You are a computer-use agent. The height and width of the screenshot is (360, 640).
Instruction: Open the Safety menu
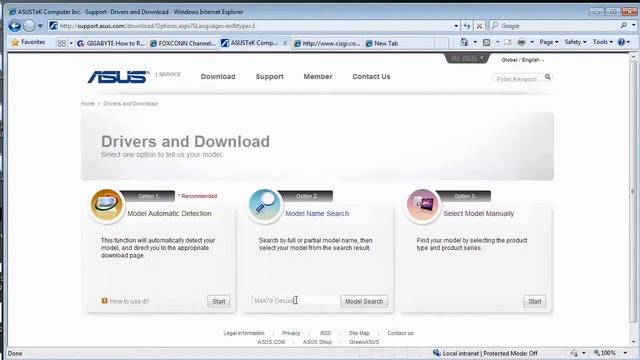tap(575, 42)
